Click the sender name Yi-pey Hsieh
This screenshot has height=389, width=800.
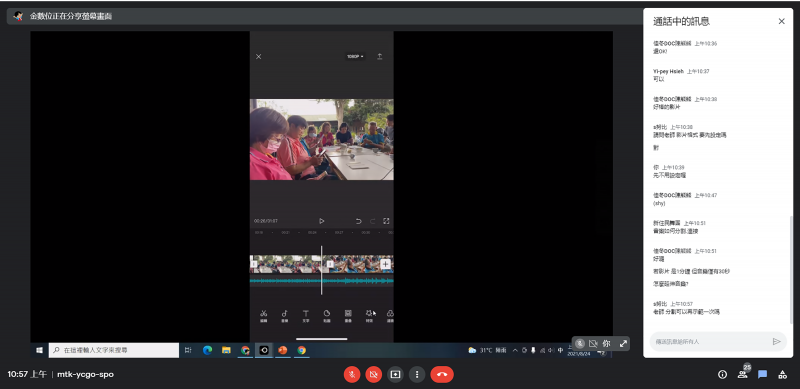[668, 71]
